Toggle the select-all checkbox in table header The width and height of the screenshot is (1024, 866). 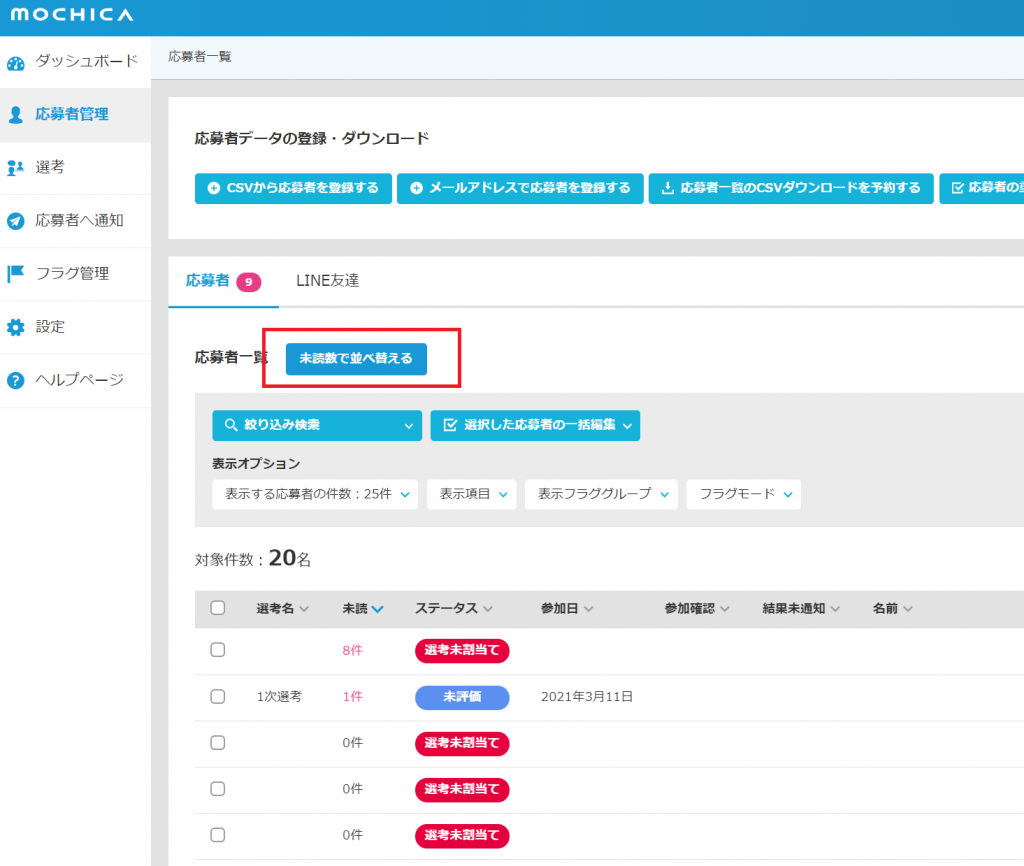218,608
